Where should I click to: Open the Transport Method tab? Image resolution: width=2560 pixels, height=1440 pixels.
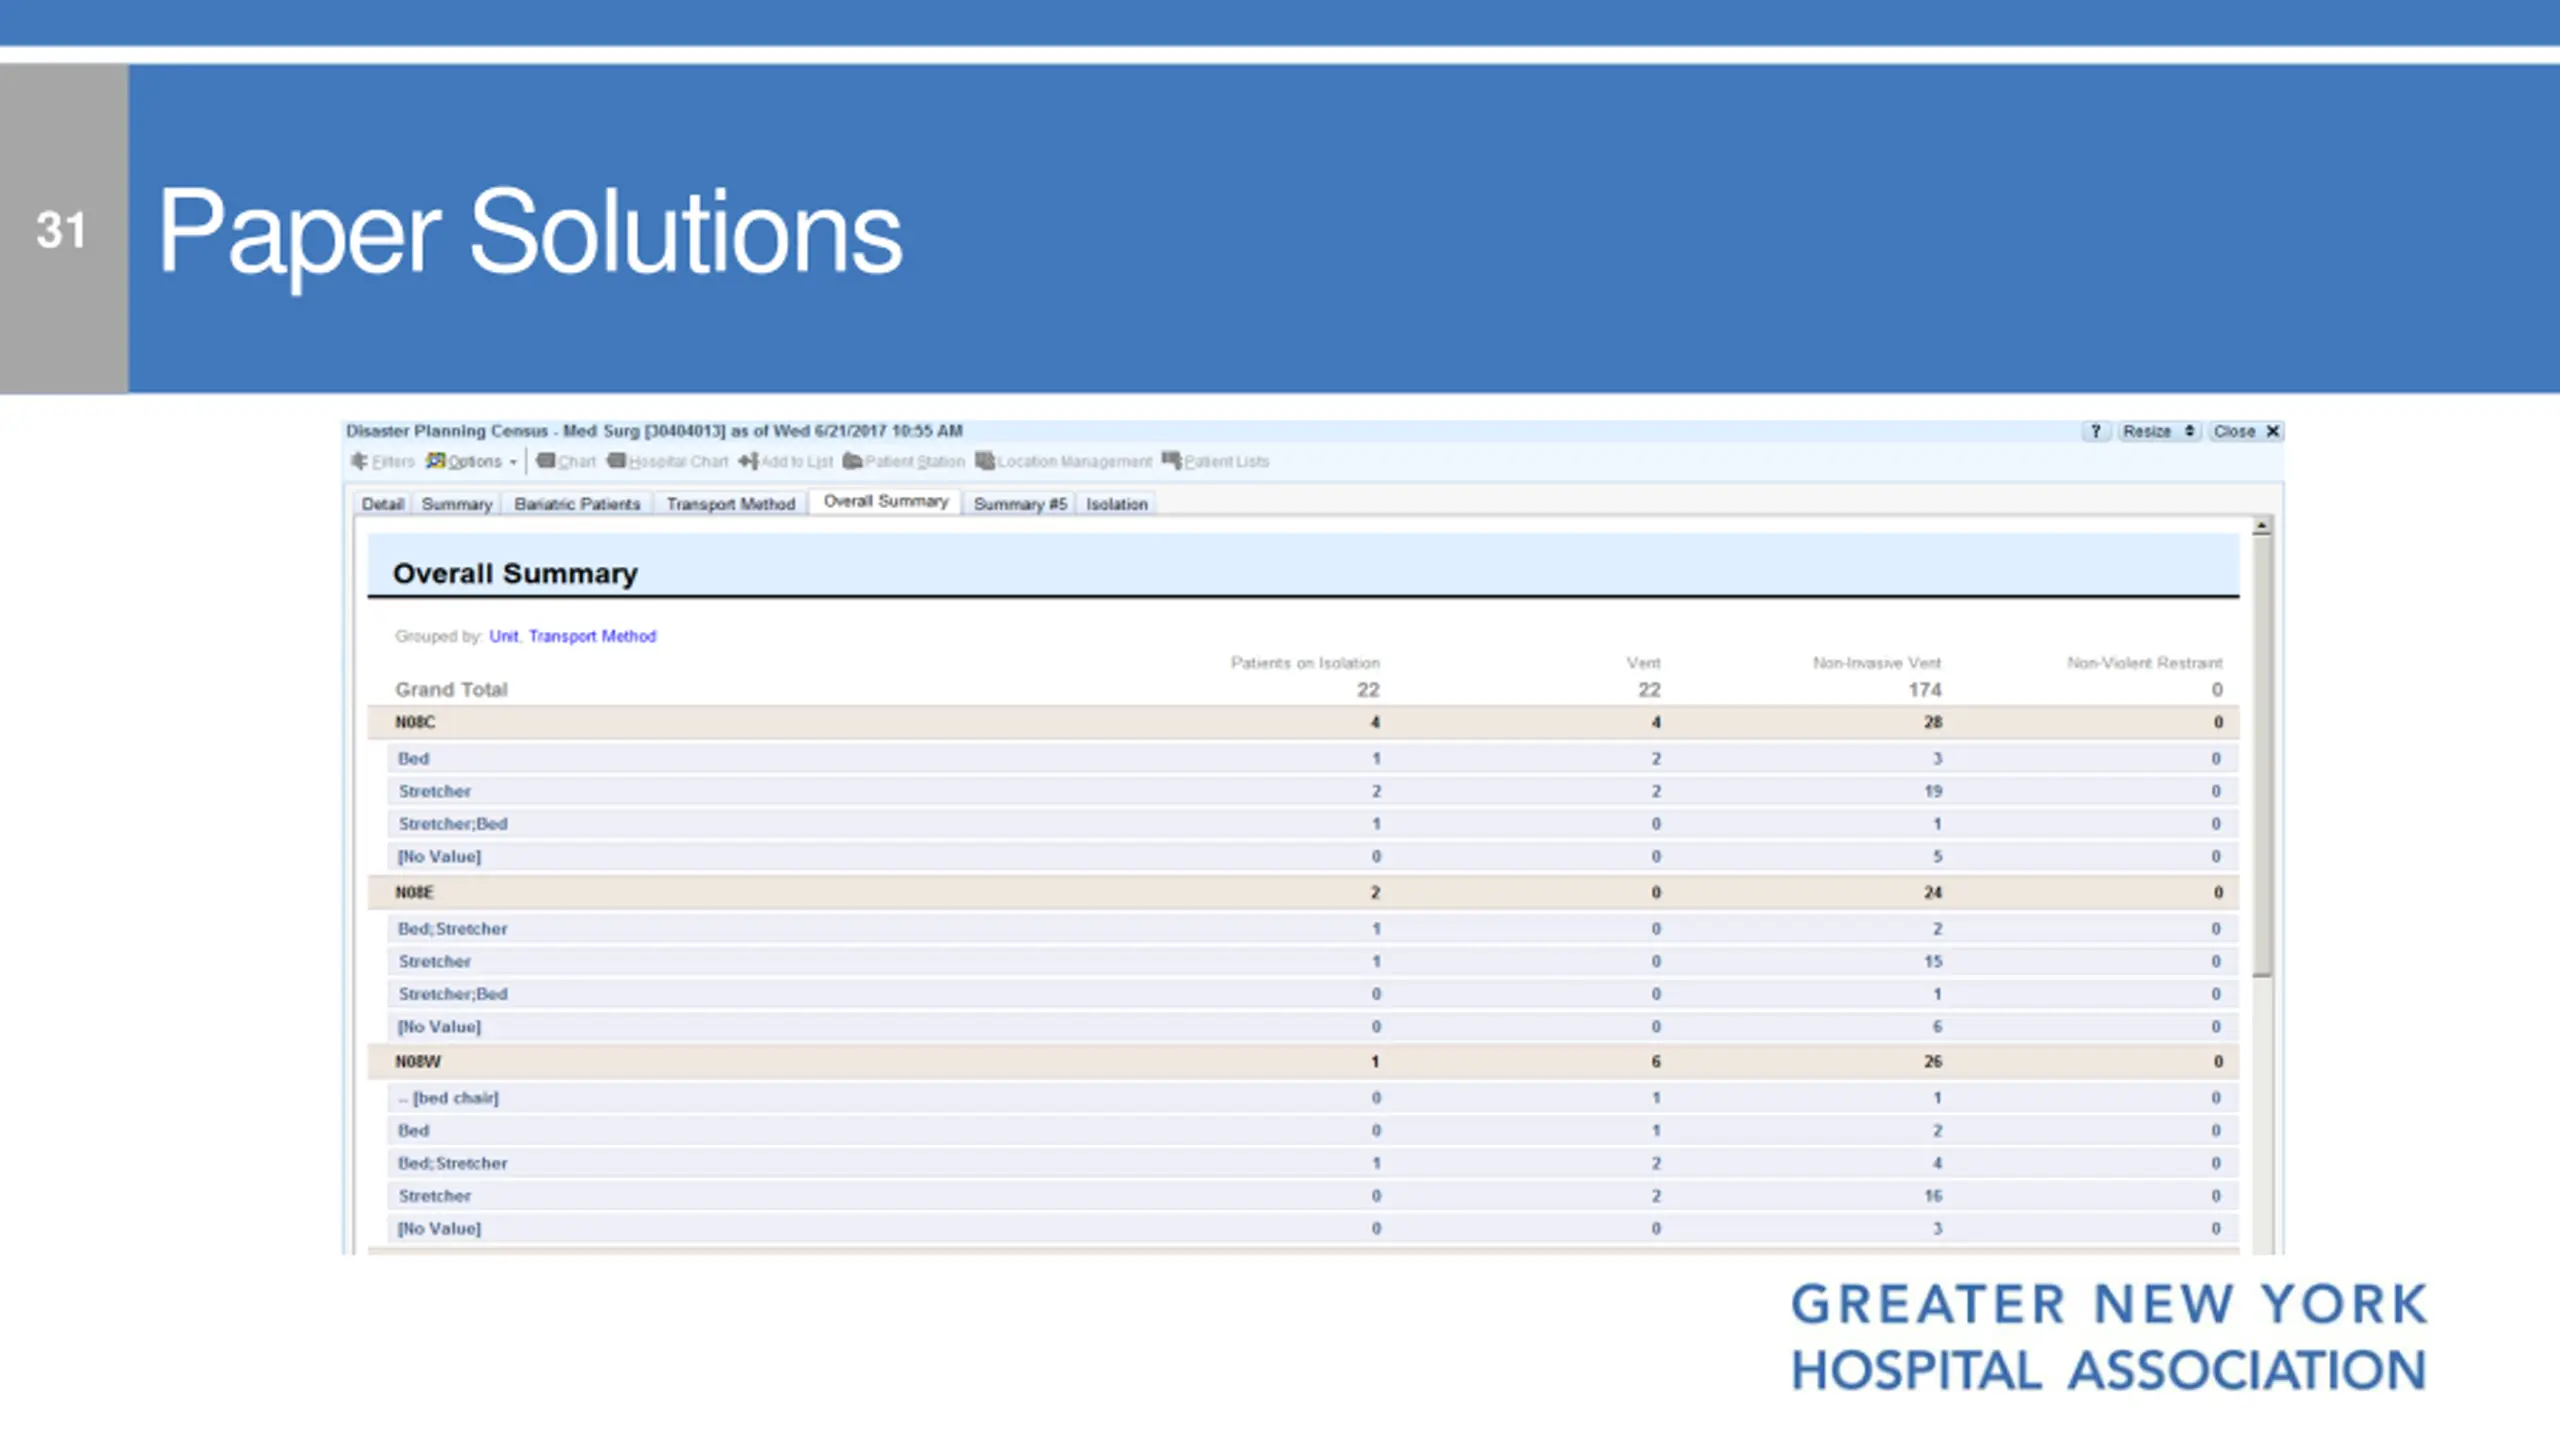pyautogui.click(x=731, y=504)
